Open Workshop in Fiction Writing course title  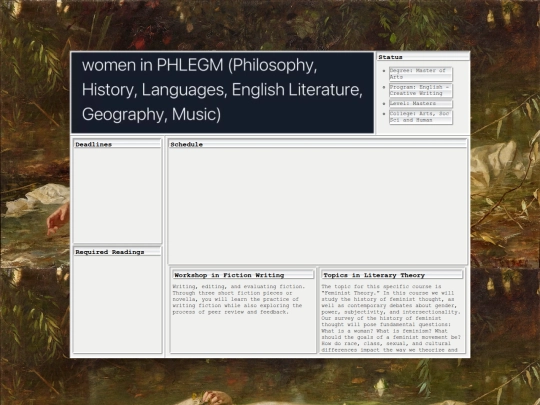(x=243, y=275)
